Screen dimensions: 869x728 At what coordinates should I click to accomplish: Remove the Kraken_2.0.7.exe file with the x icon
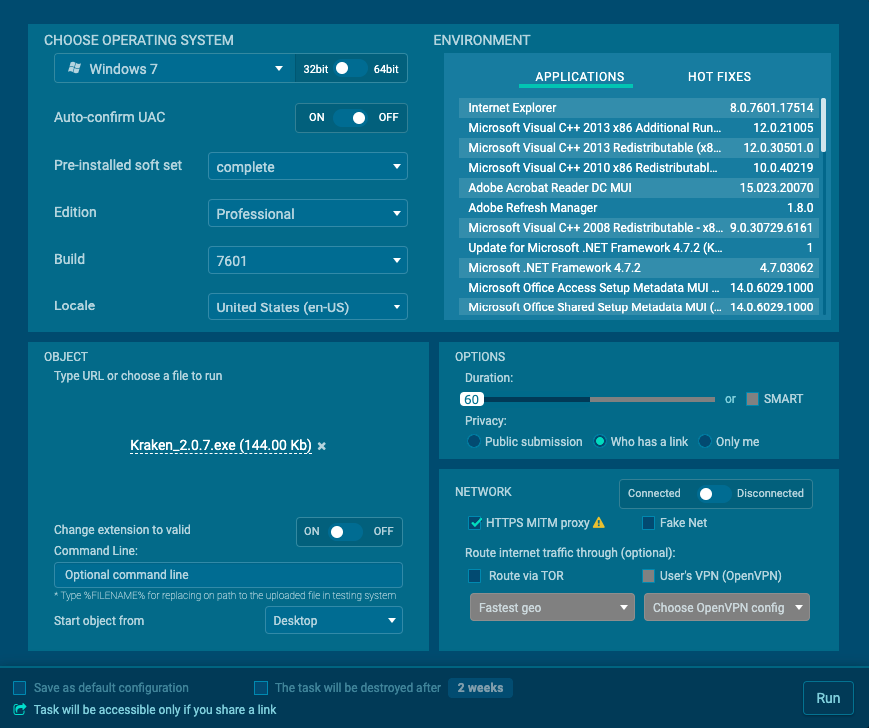tap(322, 446)
